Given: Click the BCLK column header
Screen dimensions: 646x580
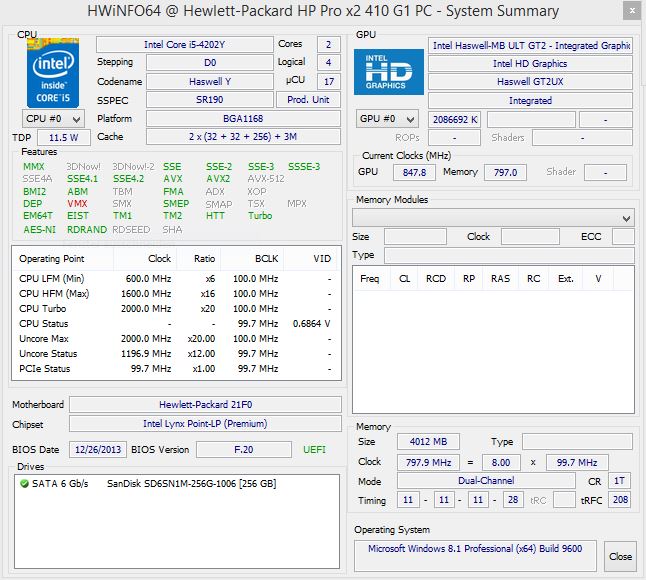Looking at the screenshot, I should tap(252, 259).
